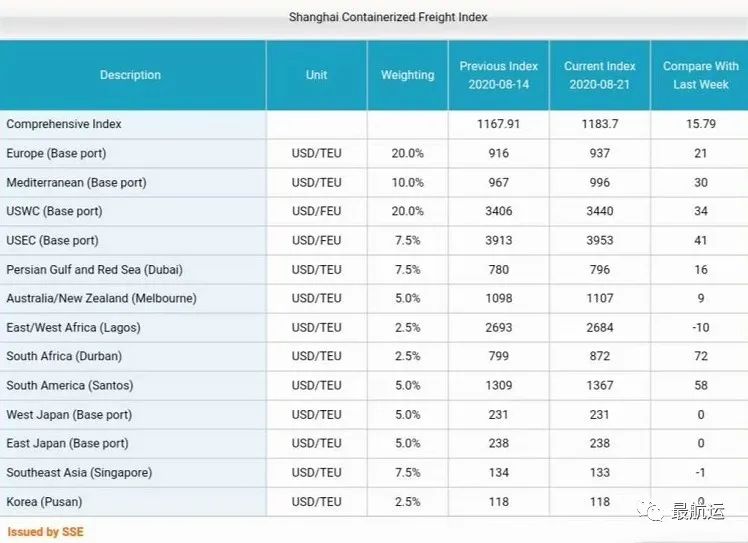Click the WeChat logo watermark icon
The image size is (748, 543).
point(653,512)
